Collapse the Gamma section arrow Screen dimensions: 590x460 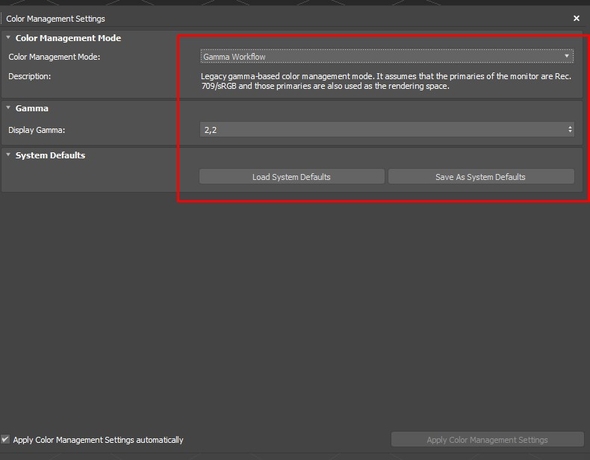8,108
